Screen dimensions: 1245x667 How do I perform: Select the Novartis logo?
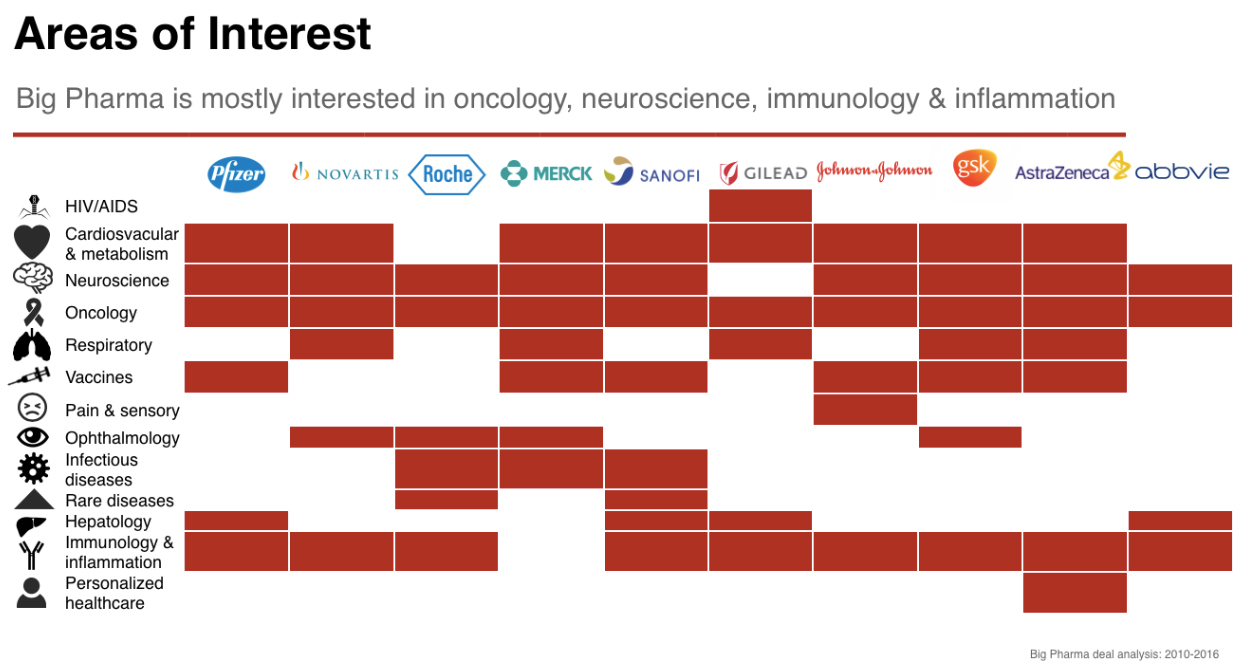click(x=344, y=173)
